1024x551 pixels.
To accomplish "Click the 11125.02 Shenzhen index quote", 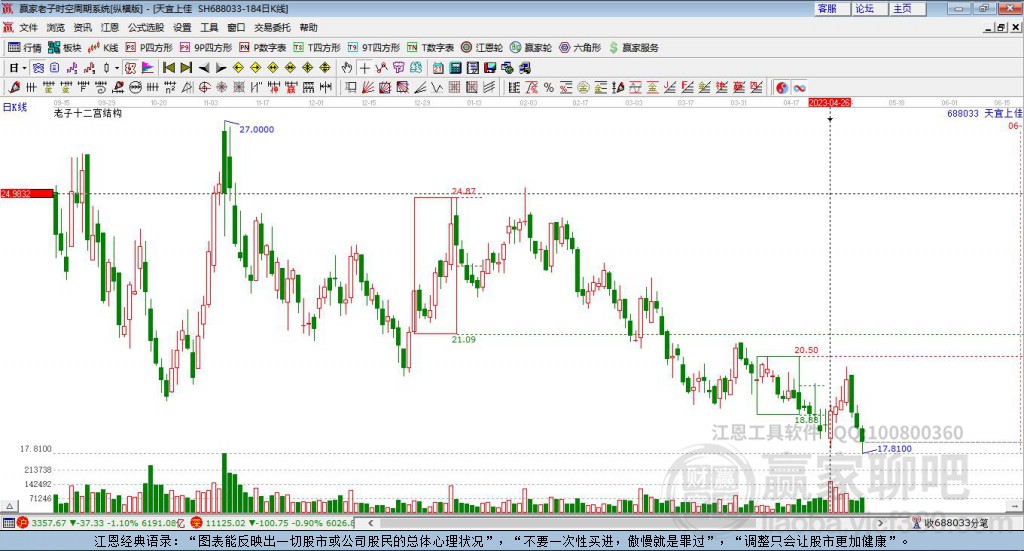I will click(x=225, y=523).
